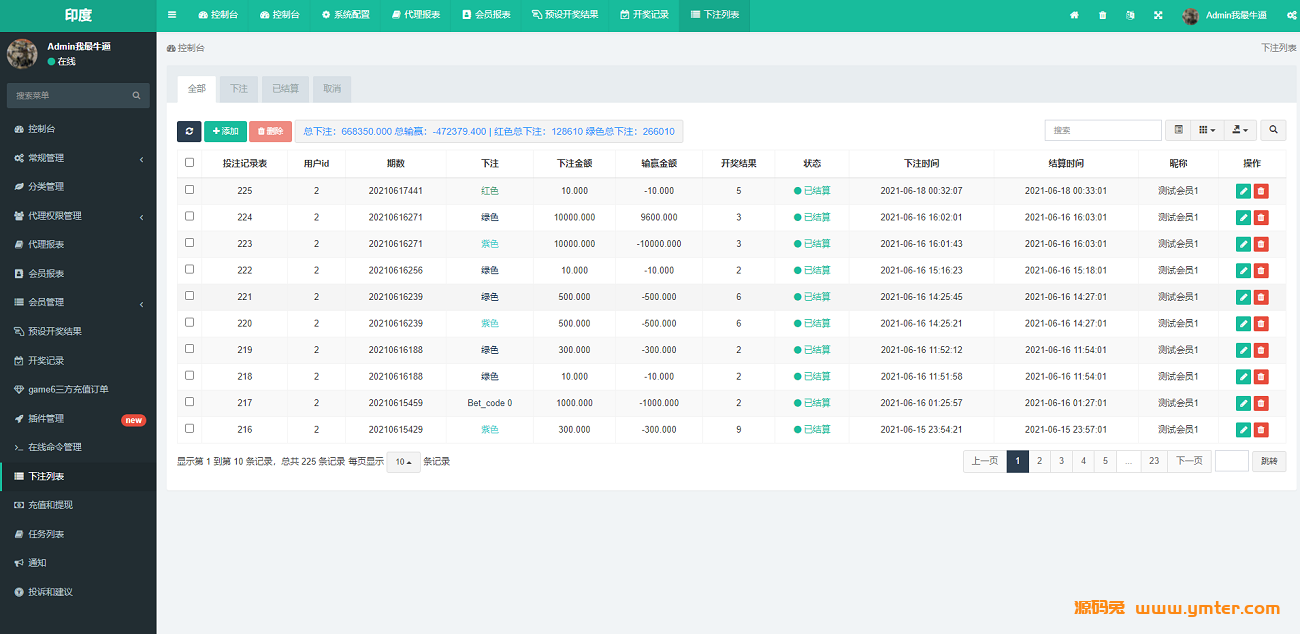1300x634 pixels.
Task: Click the refresh button in table toolbar
Action: 189,131
